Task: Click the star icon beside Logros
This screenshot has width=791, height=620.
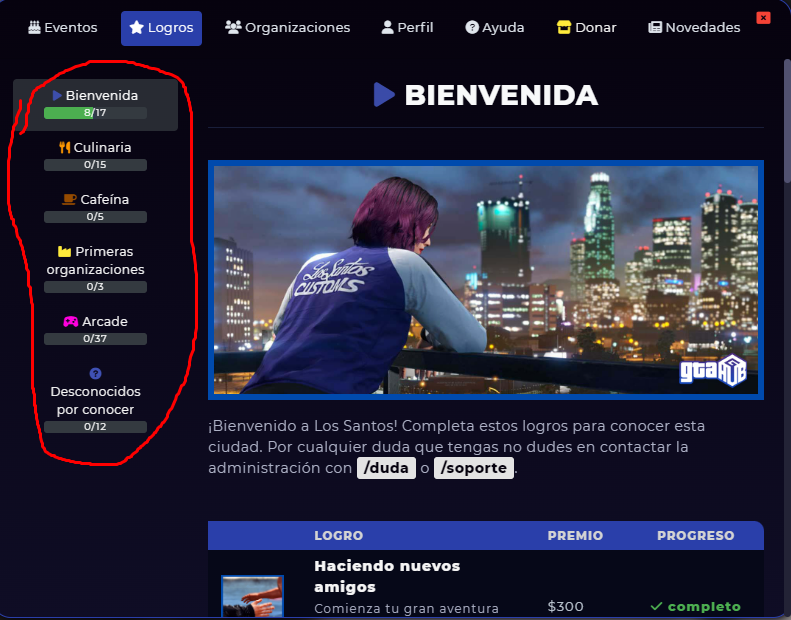Action: click(x=136, y=27)
